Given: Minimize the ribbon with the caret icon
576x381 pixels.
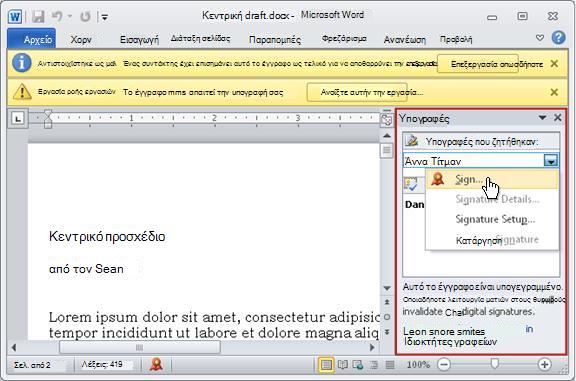Looking at the screenshot, I should pos(540,38).
